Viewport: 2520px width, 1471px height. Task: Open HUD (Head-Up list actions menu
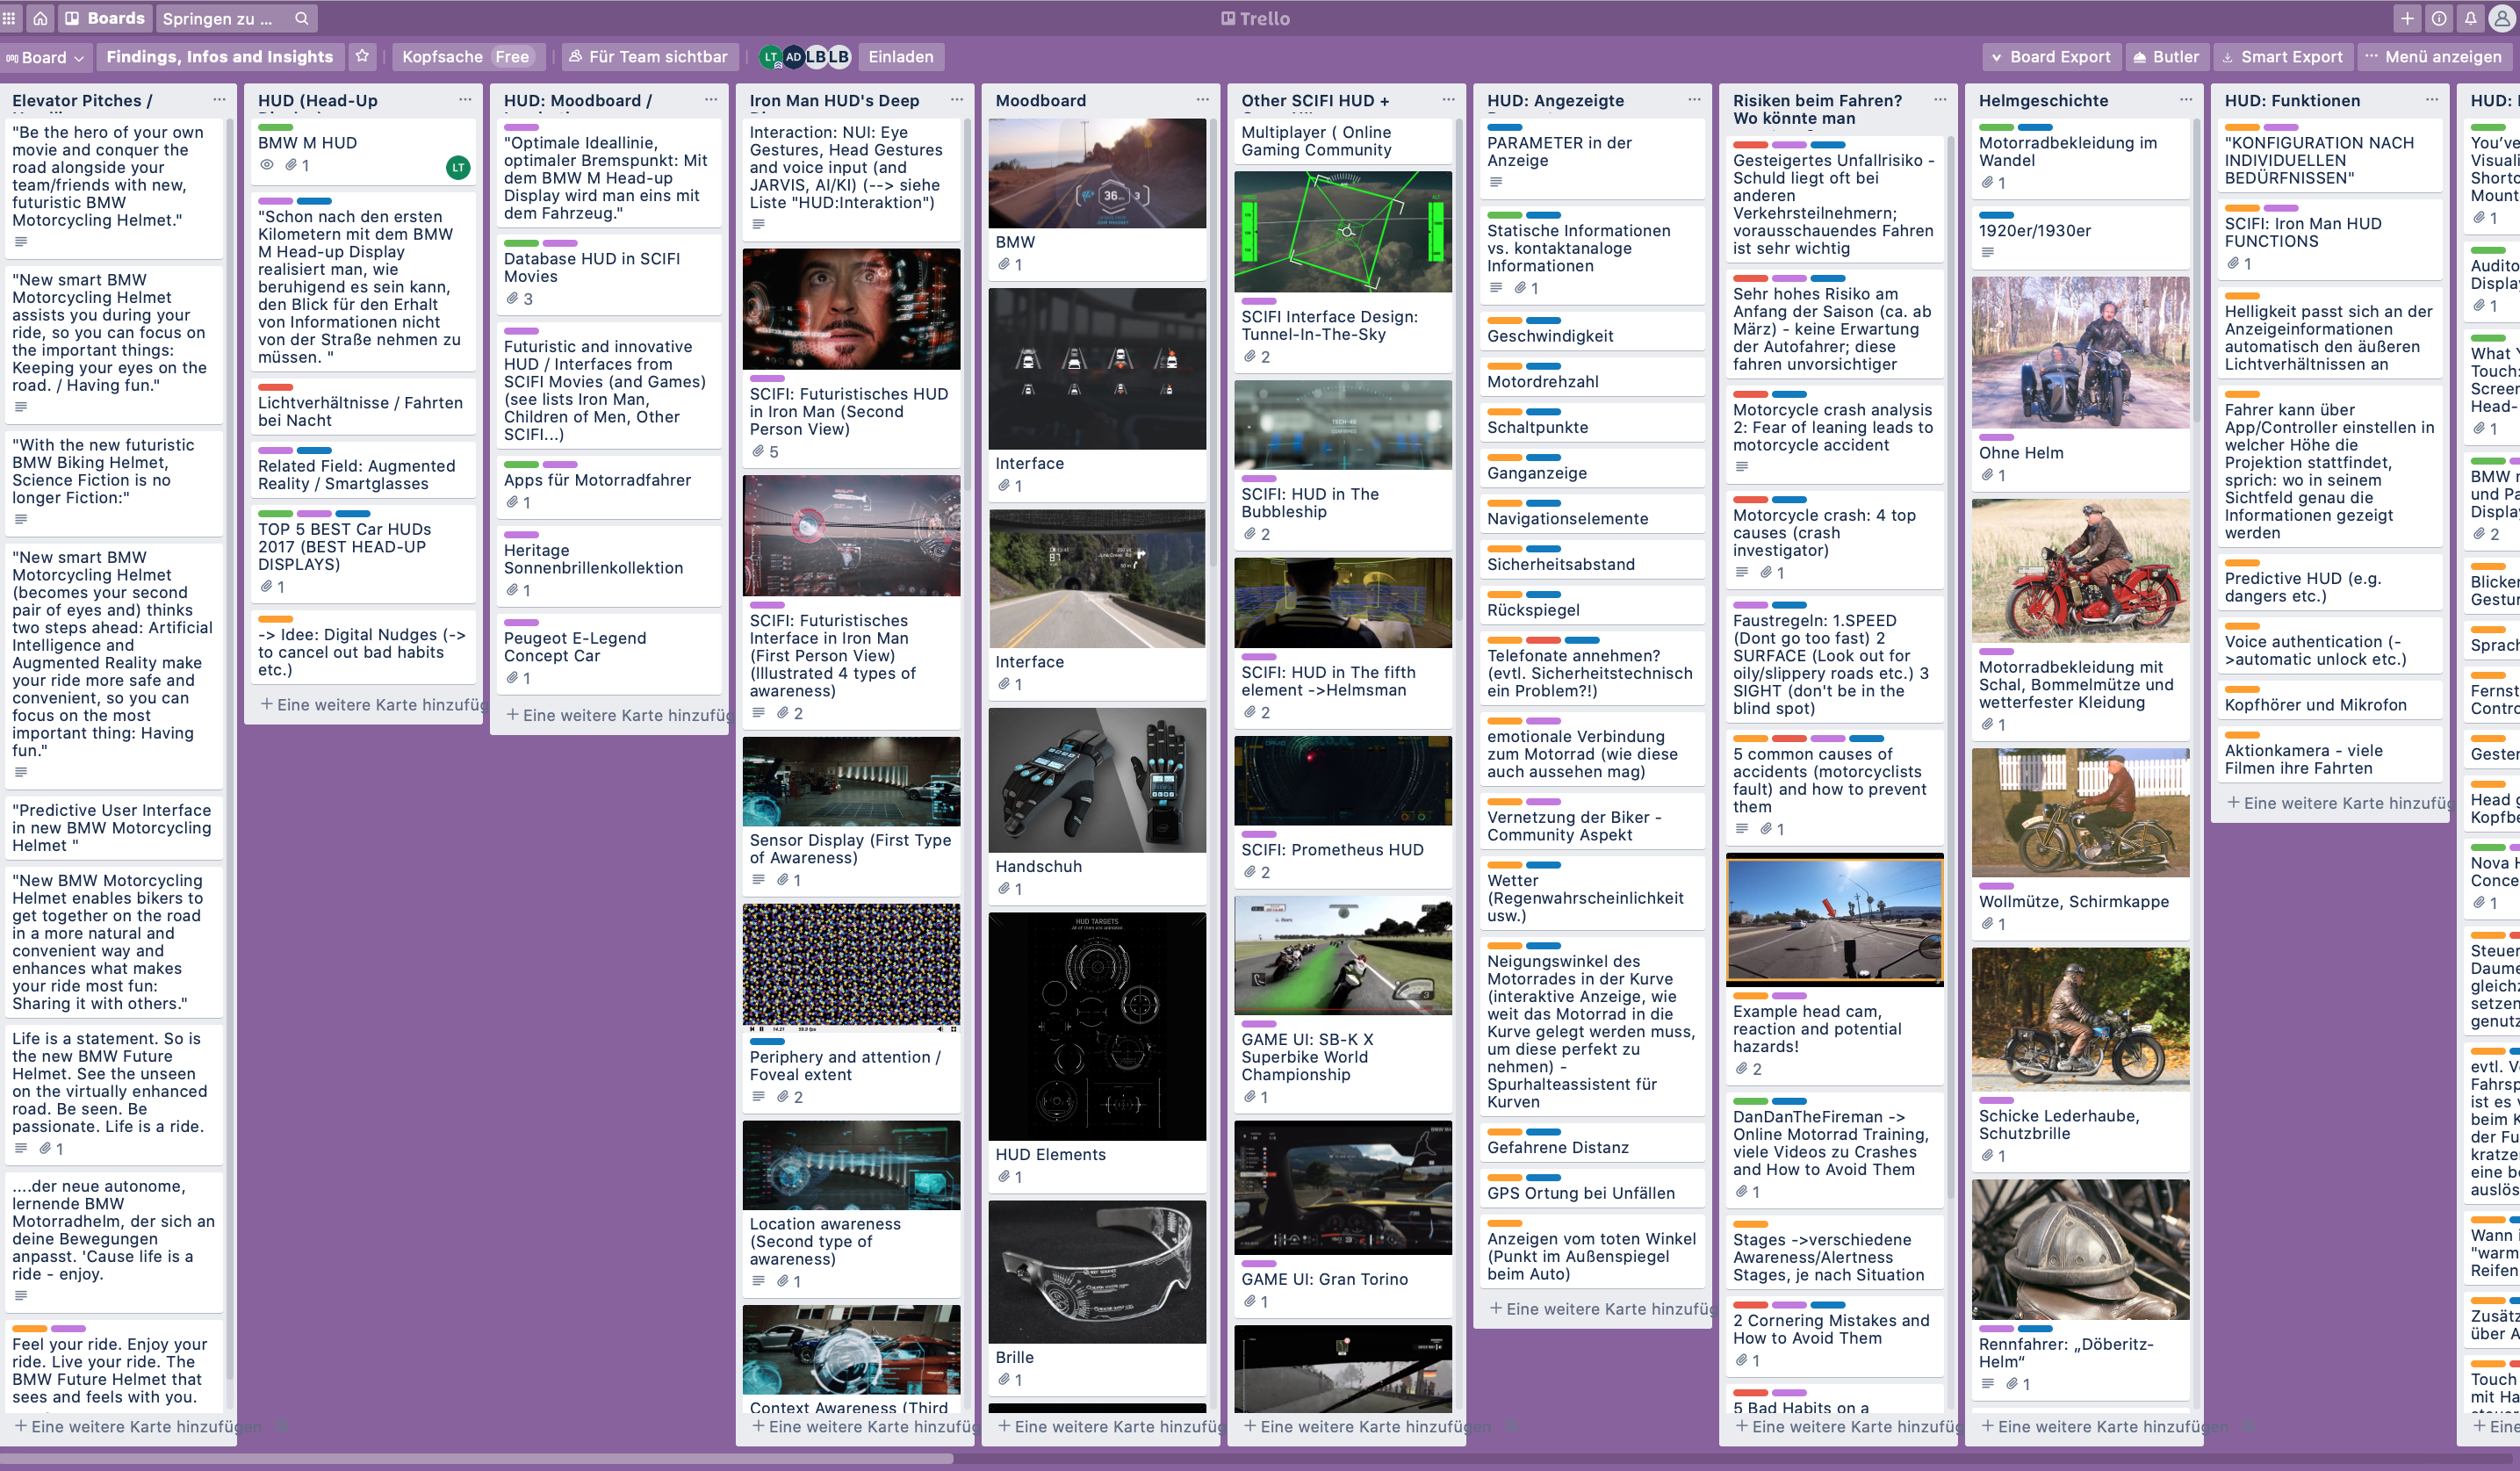[465, 100]
